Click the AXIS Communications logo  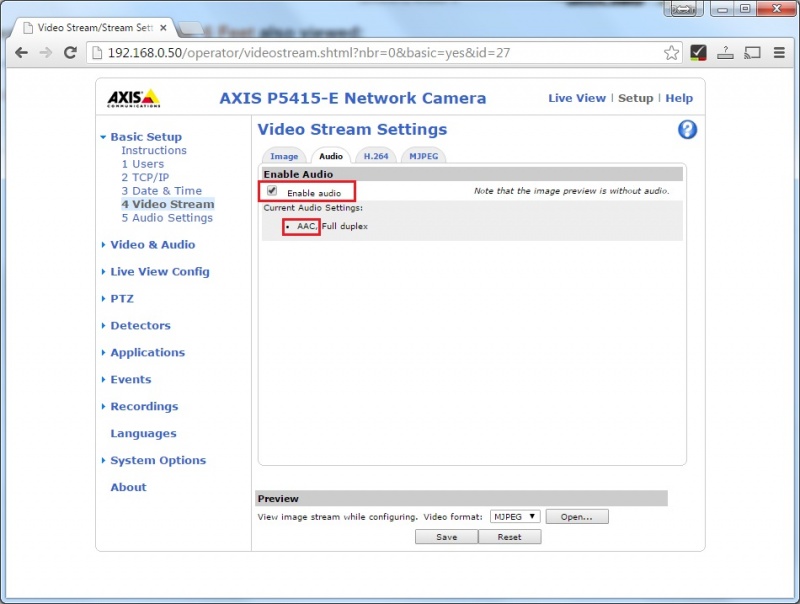pos(134,98)
